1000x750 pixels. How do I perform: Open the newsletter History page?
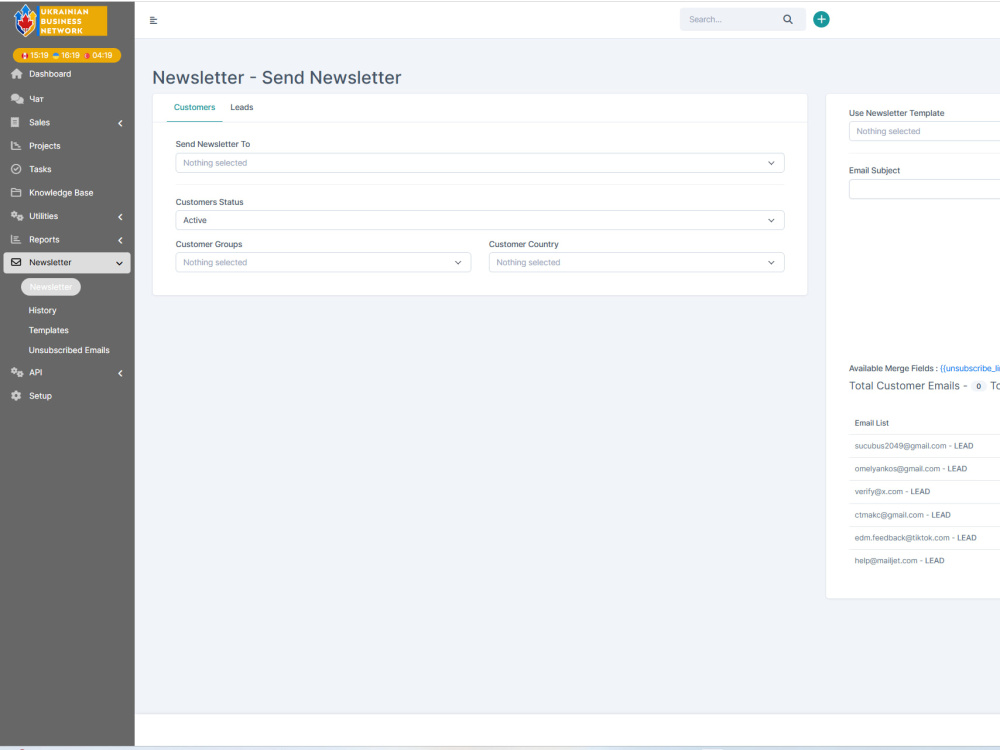pos(43,311)
